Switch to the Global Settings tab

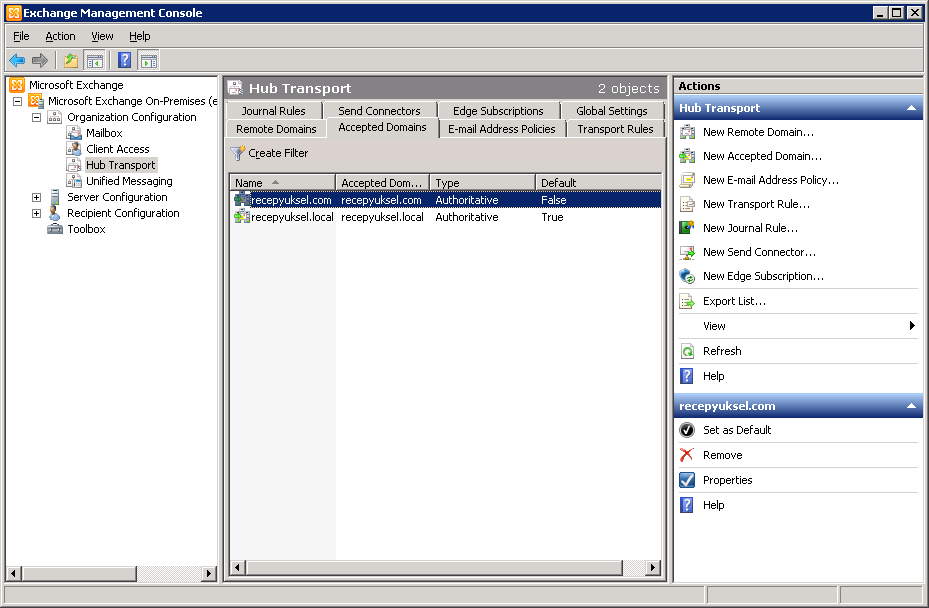[x=612, y=111]
